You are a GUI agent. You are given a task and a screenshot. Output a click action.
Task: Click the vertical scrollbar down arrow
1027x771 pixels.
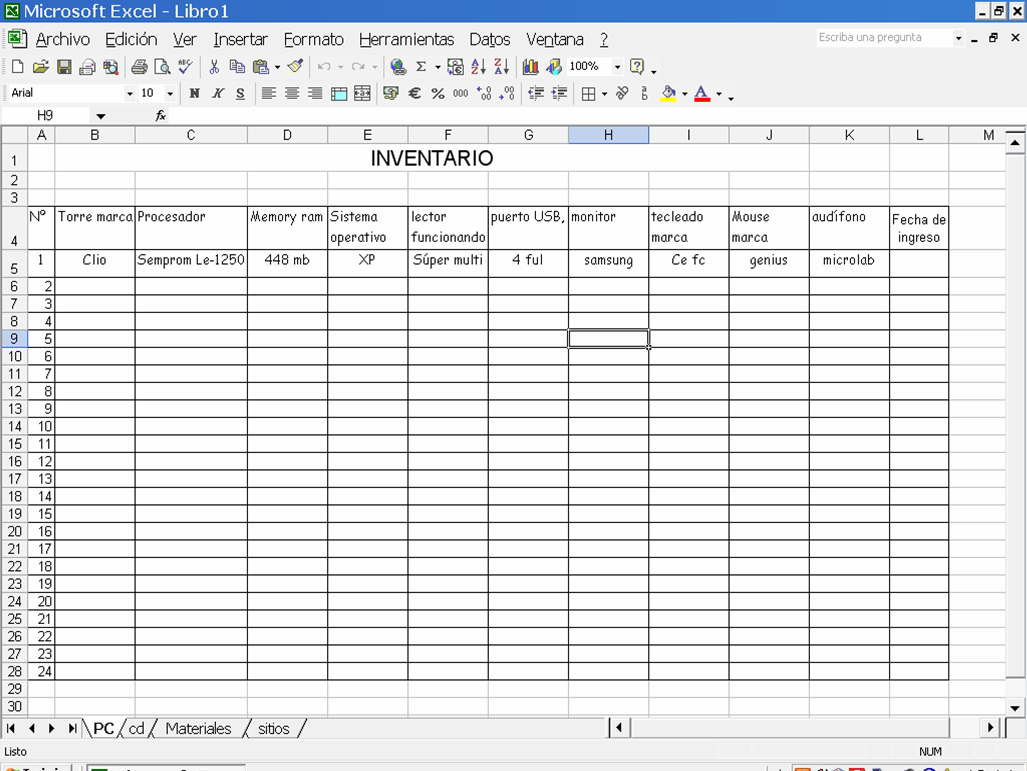[x=1015, y=707]
